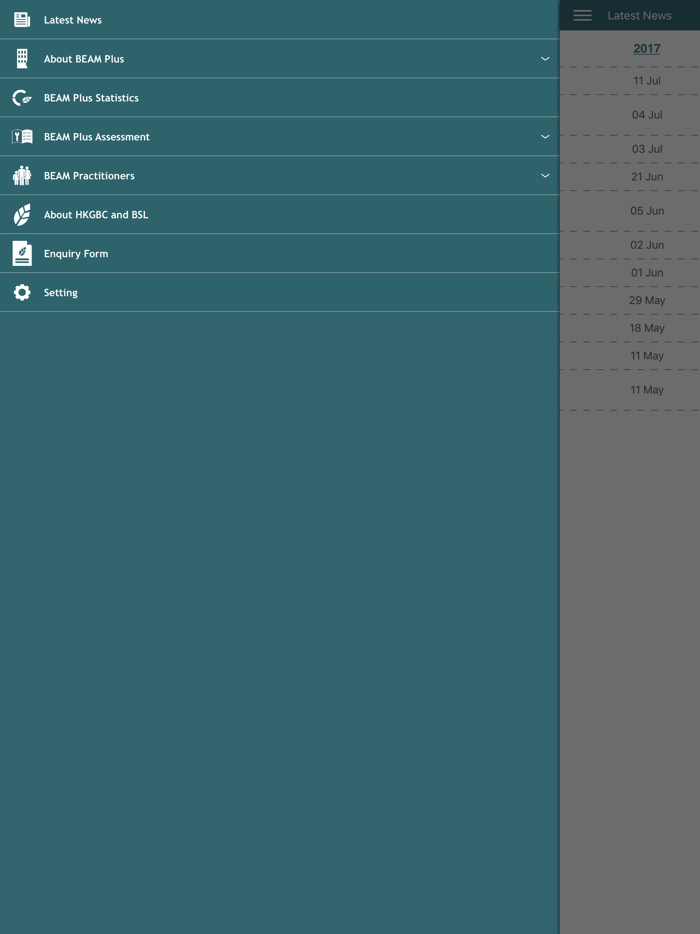Open the 11 Jul news entry

pos(630,80)
